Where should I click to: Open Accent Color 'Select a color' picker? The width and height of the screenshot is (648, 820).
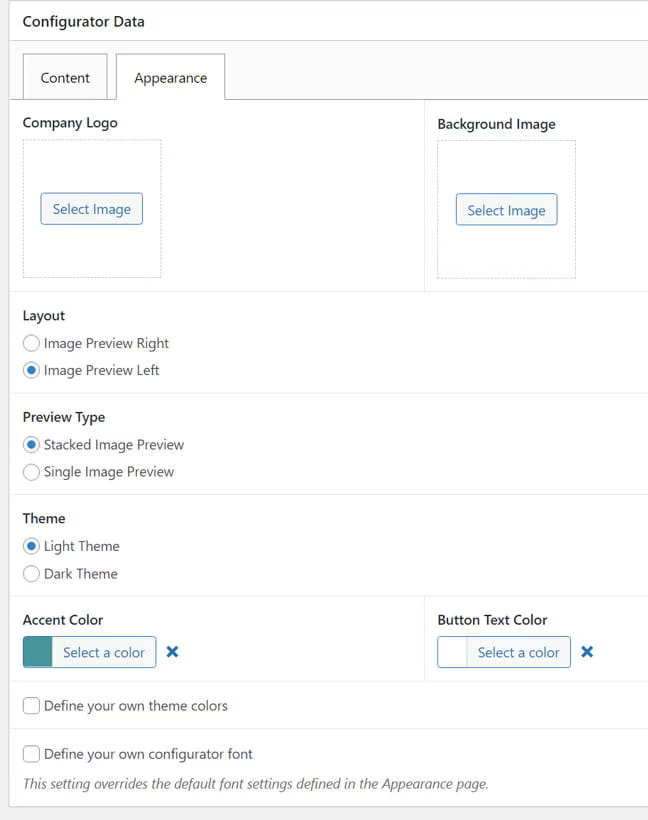point(103,652)
